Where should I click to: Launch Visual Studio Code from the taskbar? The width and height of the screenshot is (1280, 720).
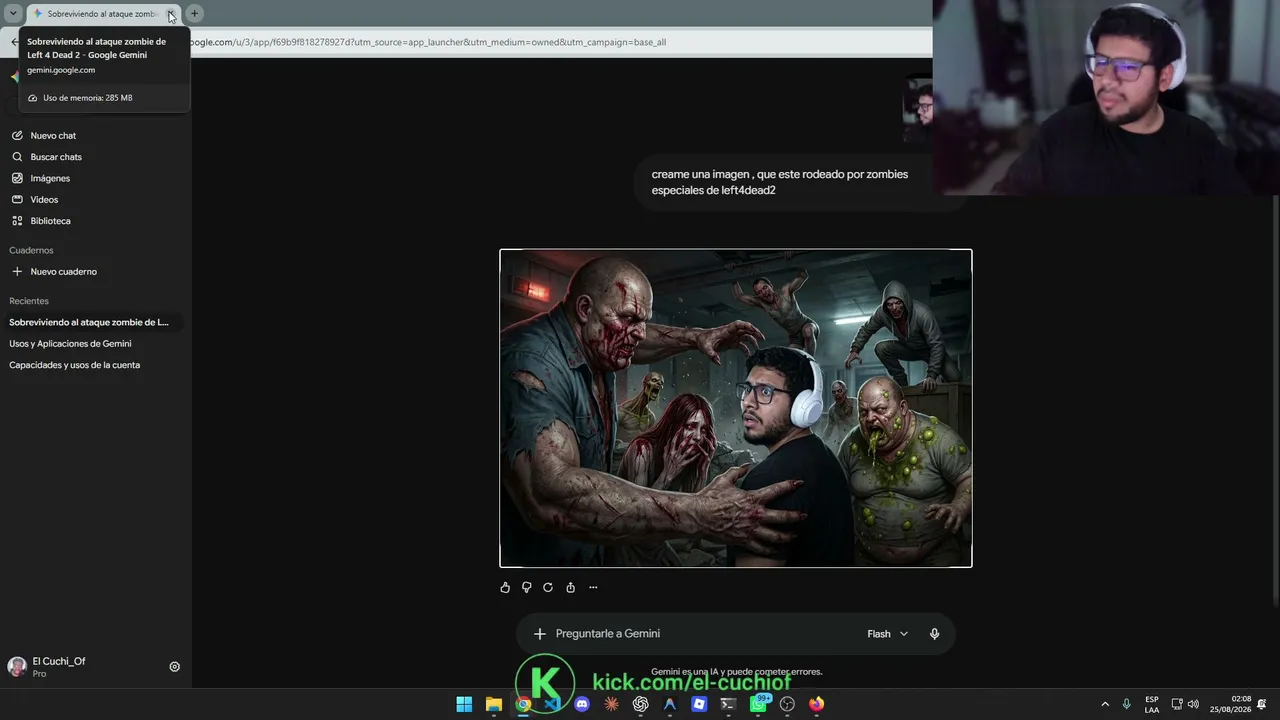(552, 704)
